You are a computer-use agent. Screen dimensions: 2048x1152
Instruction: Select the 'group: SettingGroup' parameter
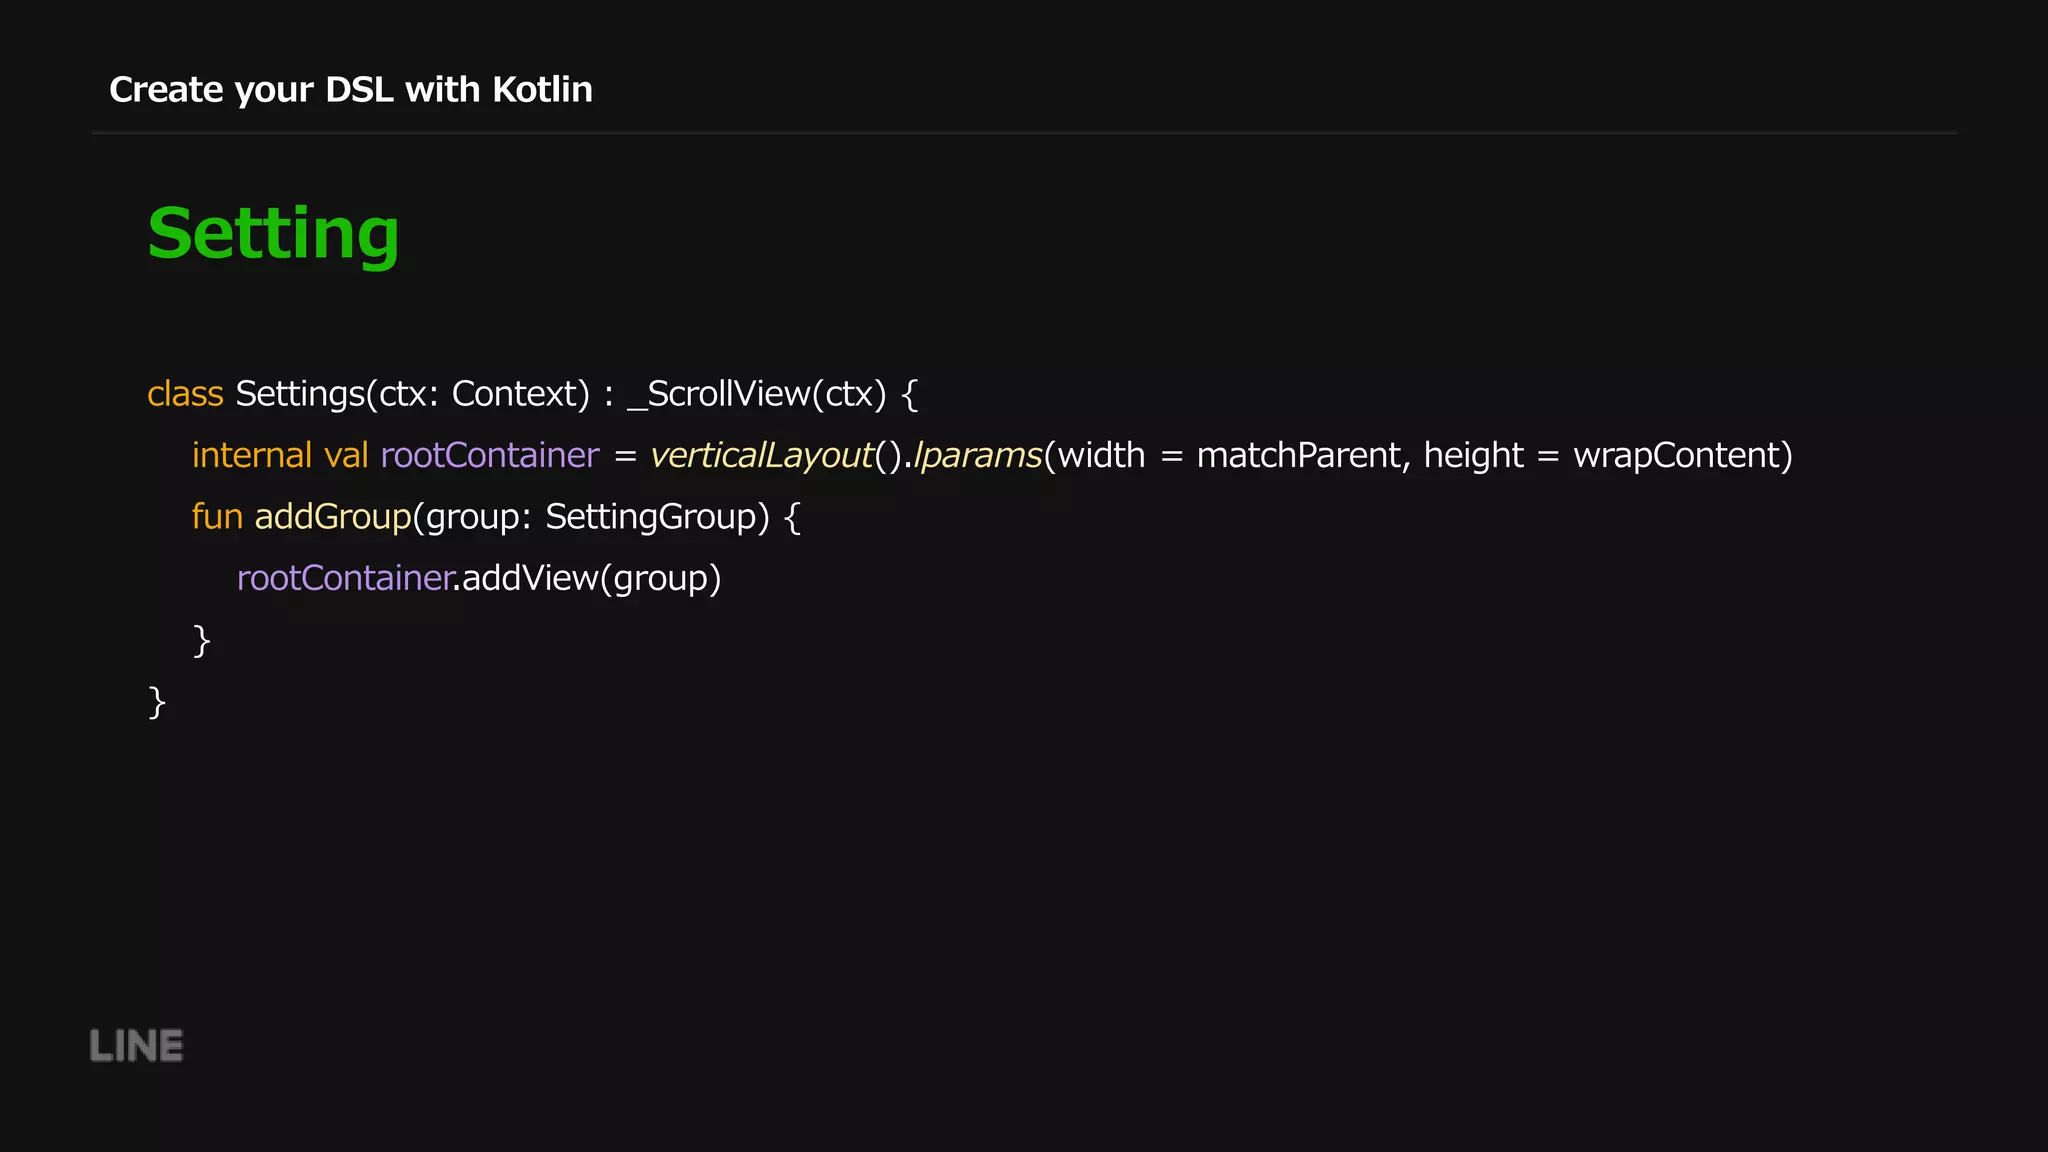591,518
